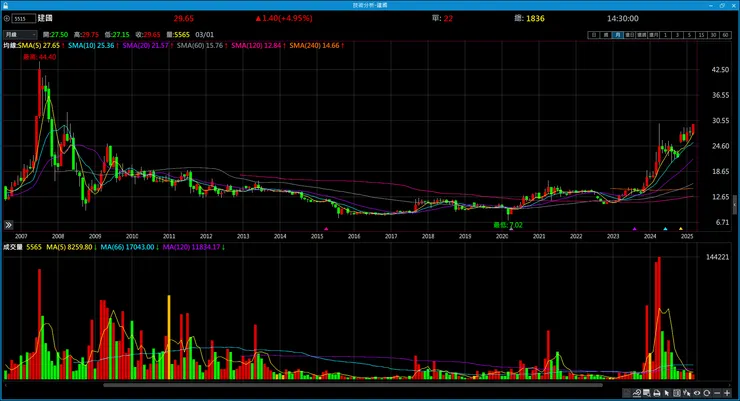Screen dimensions: 740x401
Task: Click the SMA(5) 27.65 moving average label
Action: (x=39, y=46)
